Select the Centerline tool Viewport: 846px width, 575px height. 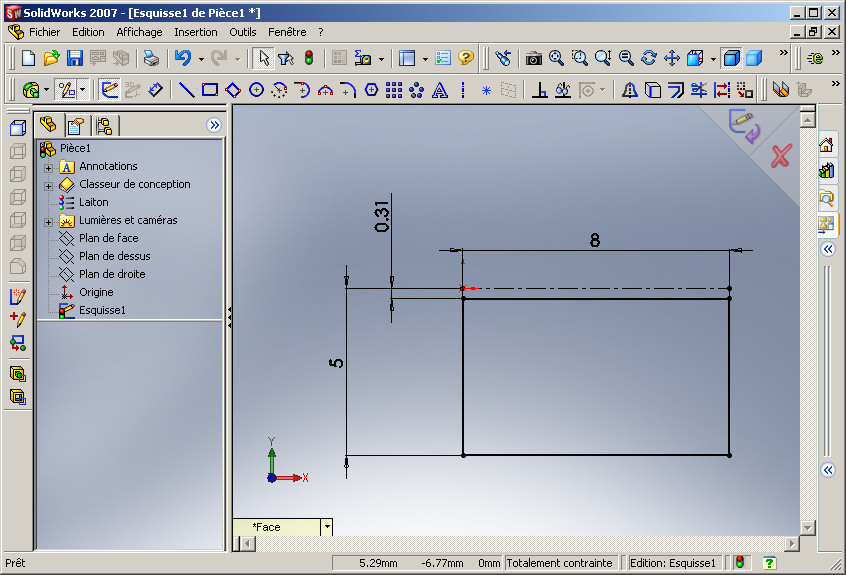coord(463,90)
